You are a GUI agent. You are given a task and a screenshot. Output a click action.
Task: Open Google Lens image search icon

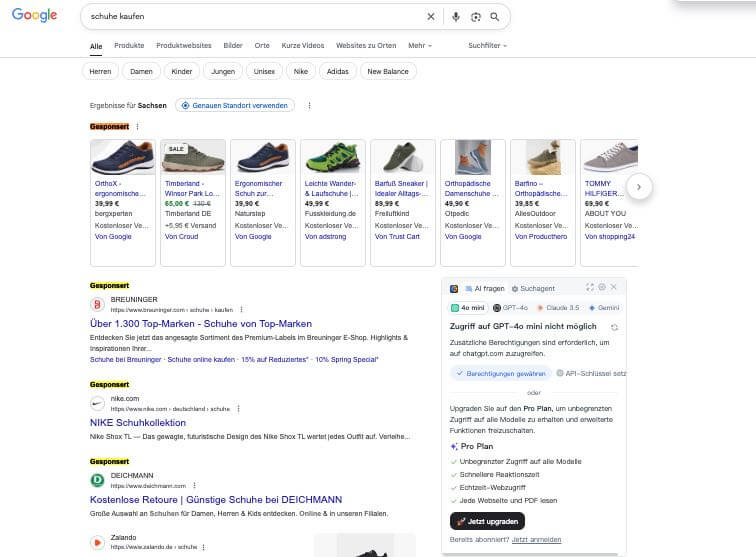475,17
